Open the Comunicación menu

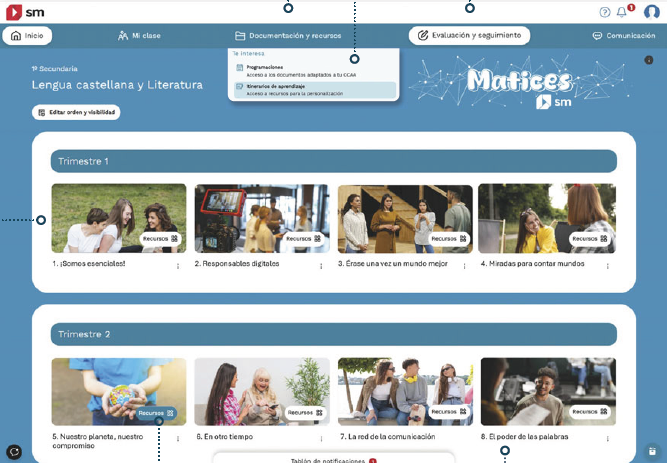(623, 35)
